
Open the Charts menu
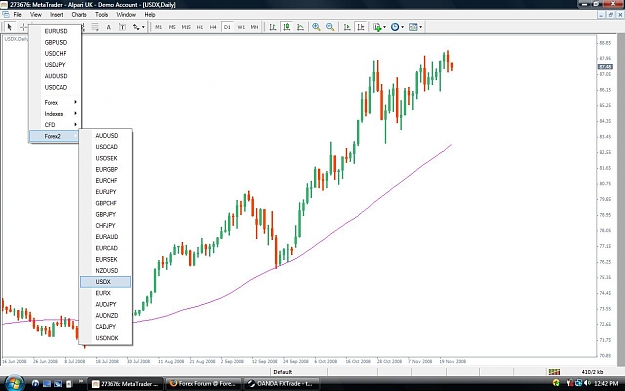pyautogui.click(x=79, y=15)
